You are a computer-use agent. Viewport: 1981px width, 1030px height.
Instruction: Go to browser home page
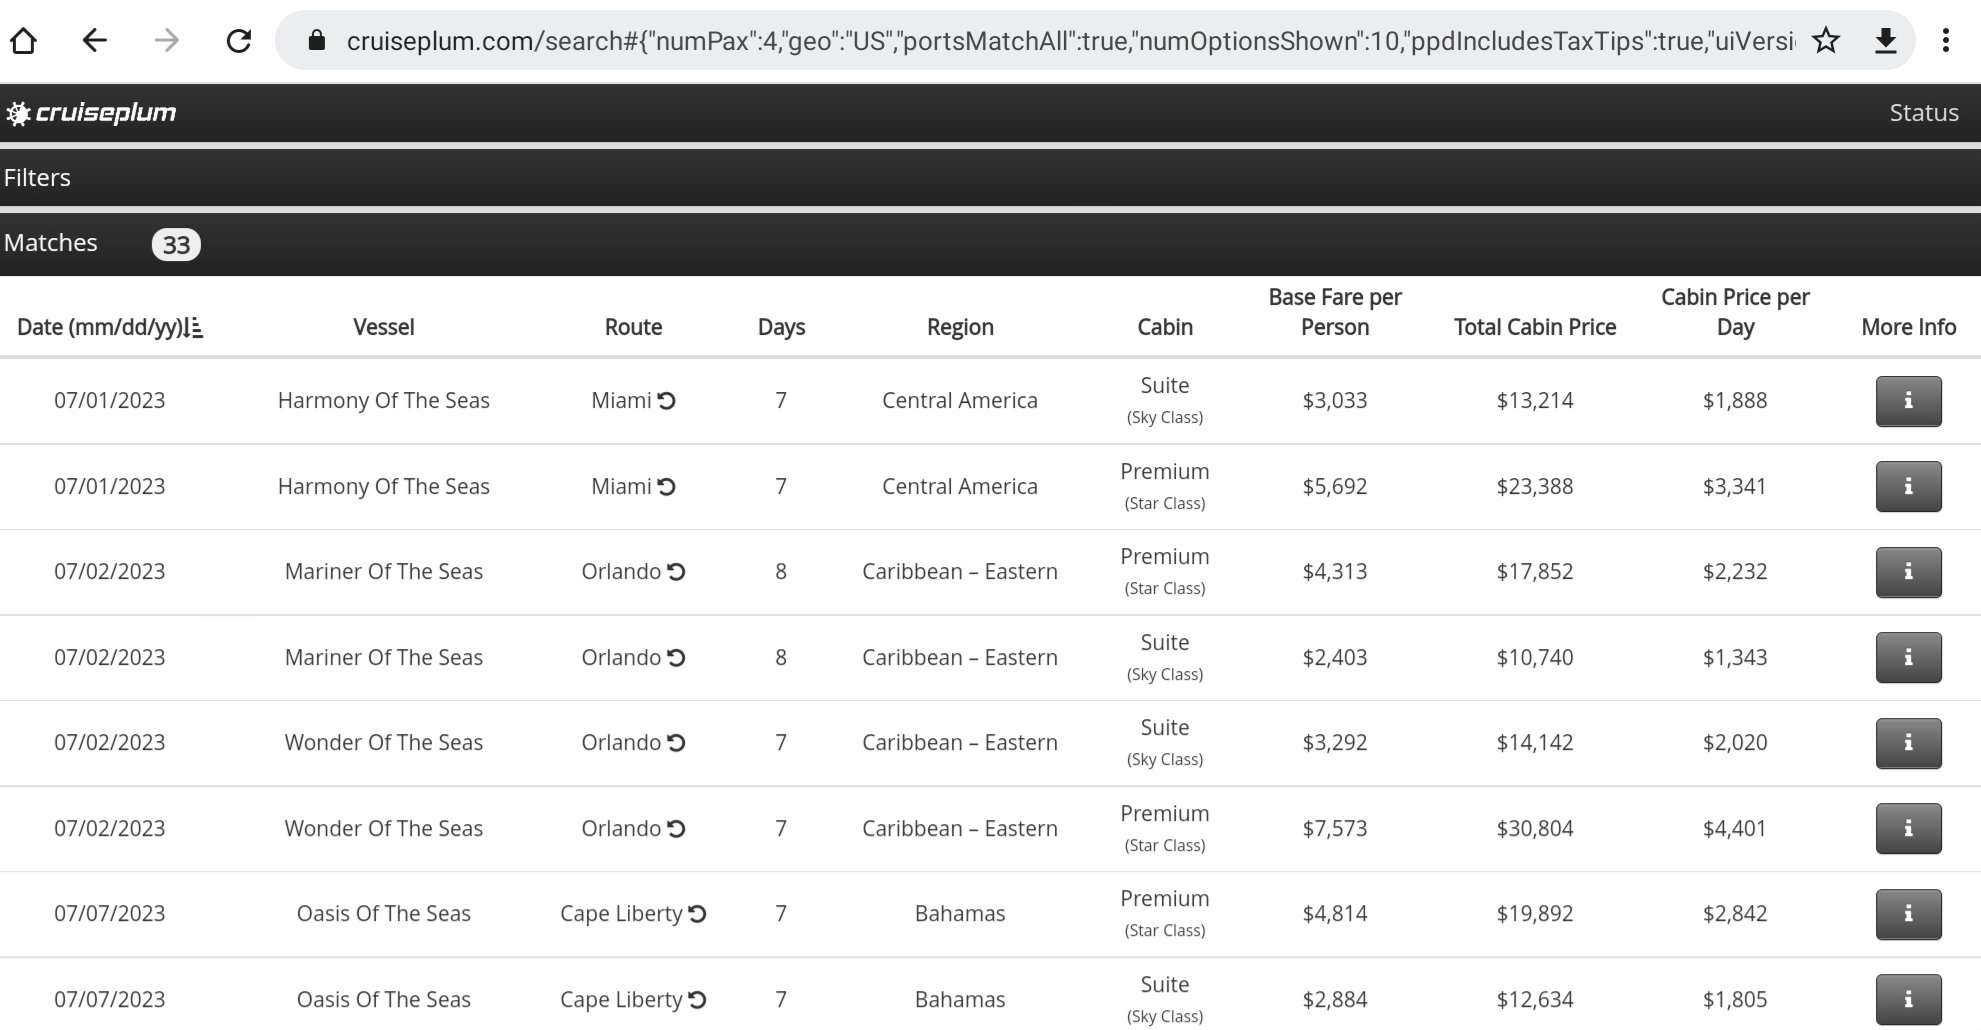click(x=23, y=41)
